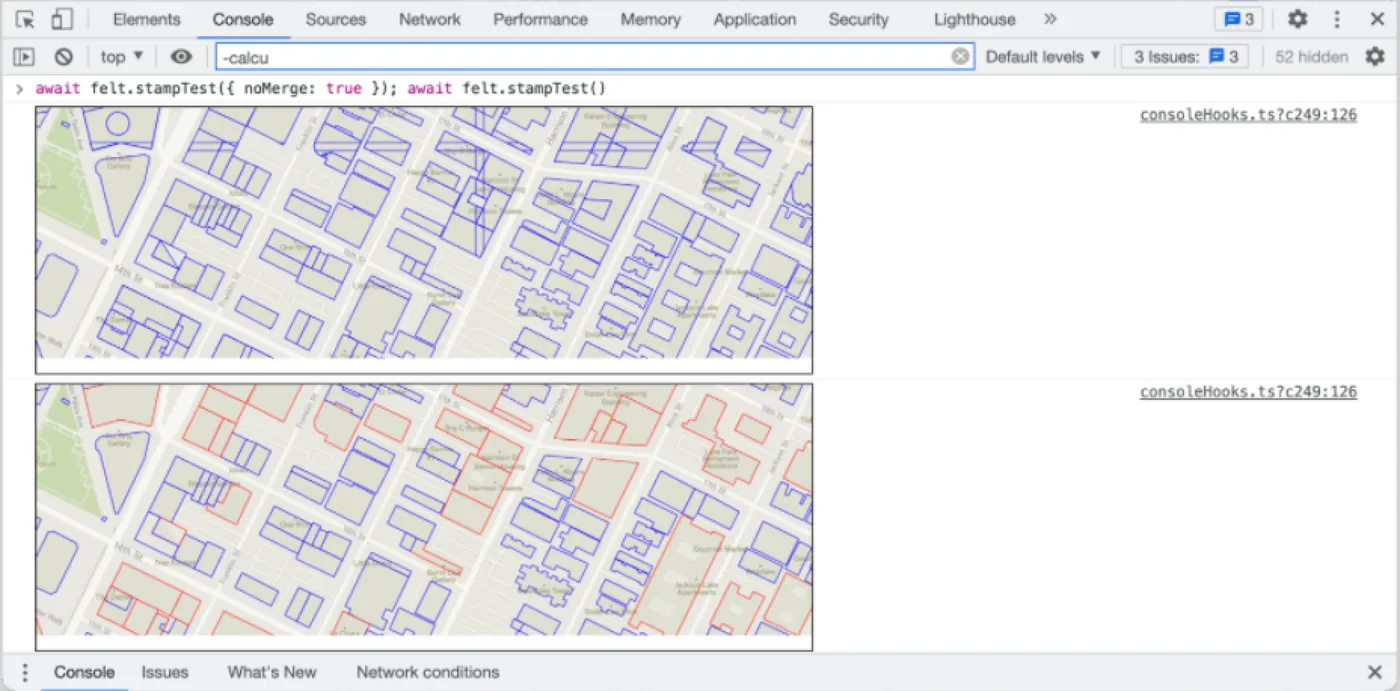Open Console settings gear beside hidden count
The image size is (1400, 691).
(1375, 57)
